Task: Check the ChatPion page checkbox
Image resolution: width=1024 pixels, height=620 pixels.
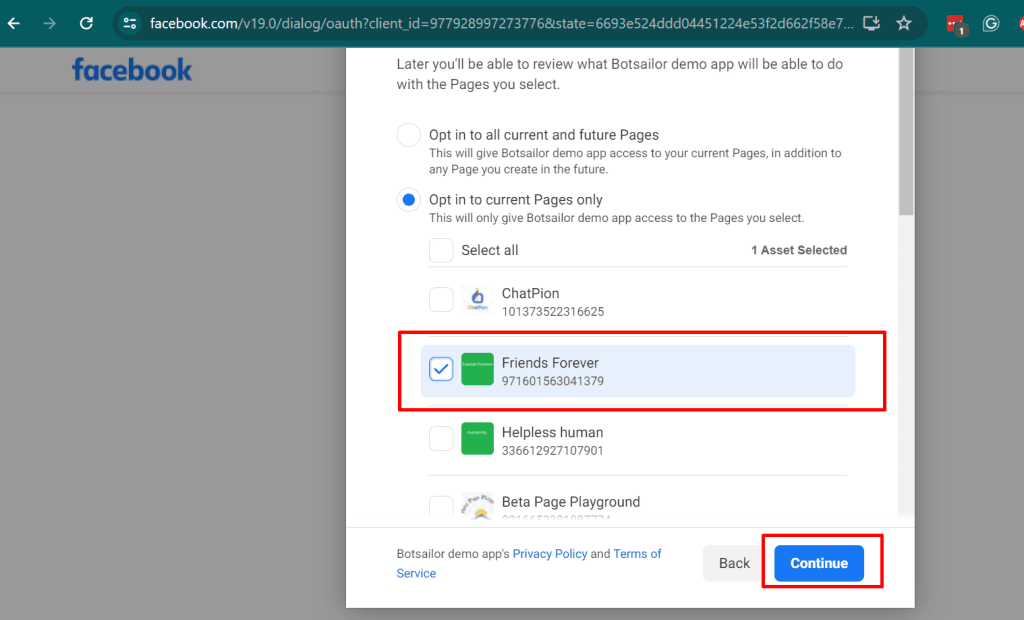Action: 441,299
